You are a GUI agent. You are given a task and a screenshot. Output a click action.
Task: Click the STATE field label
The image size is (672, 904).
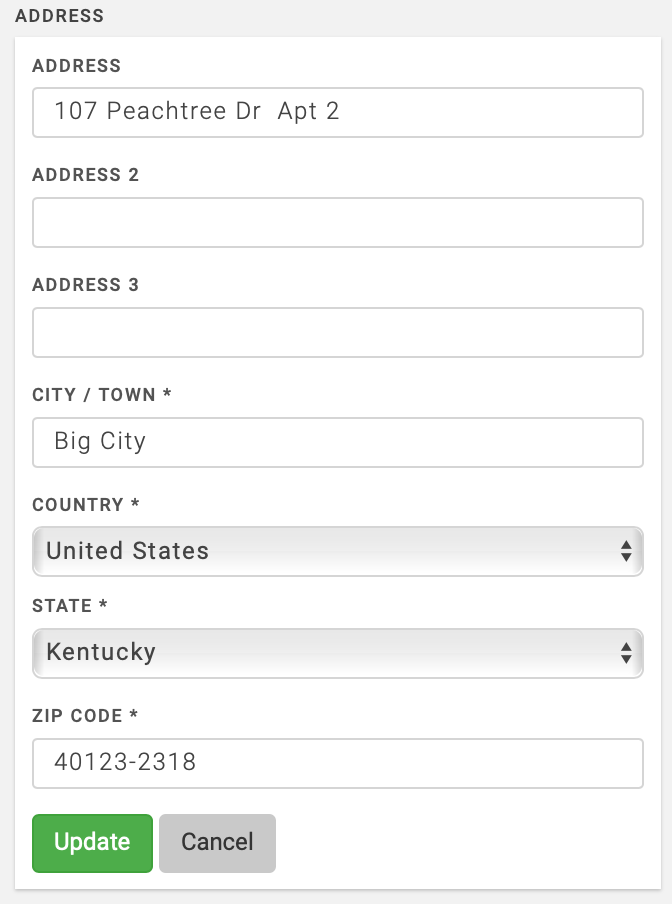coord(62,606)
